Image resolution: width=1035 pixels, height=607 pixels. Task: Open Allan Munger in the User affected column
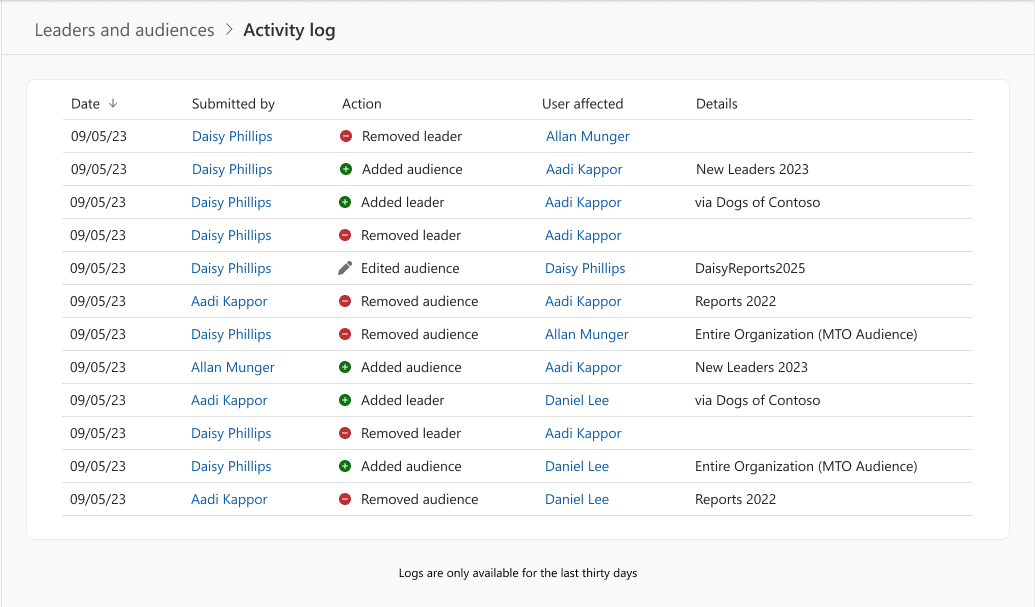pos(587,136)
